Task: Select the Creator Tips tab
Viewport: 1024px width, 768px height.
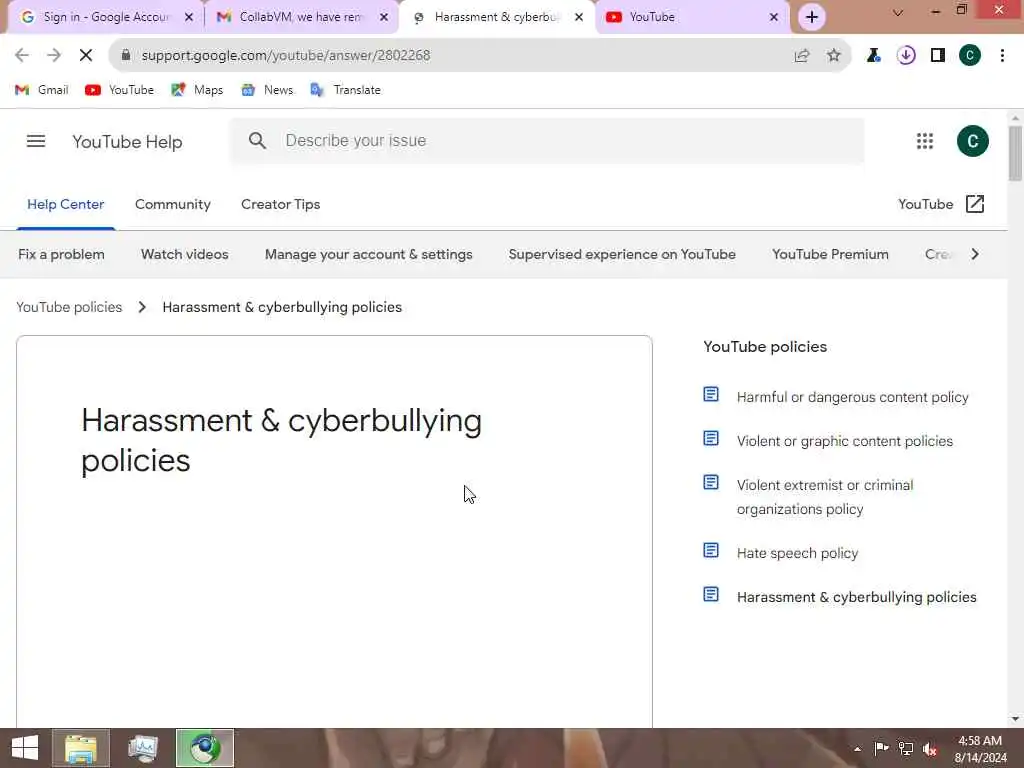Action: click(280, 204)
